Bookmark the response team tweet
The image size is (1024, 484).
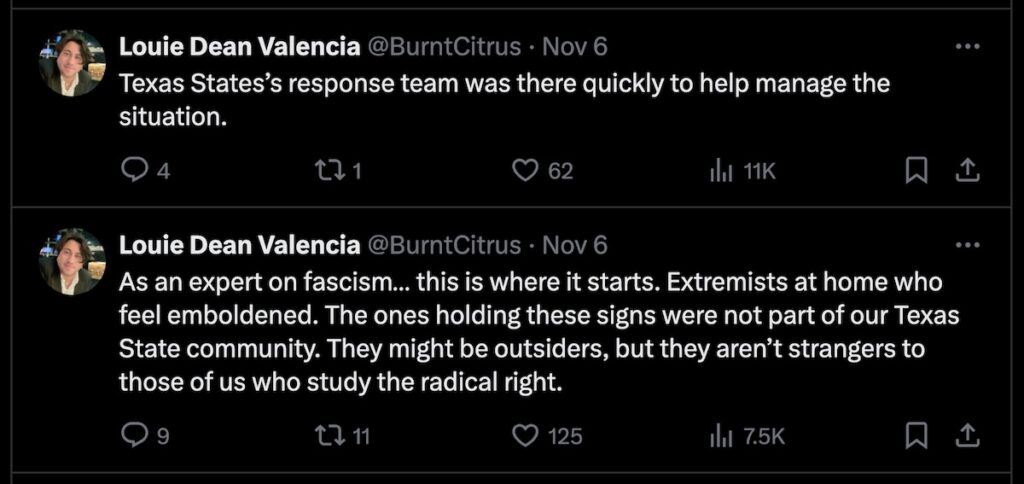click(x=914, y=171)
